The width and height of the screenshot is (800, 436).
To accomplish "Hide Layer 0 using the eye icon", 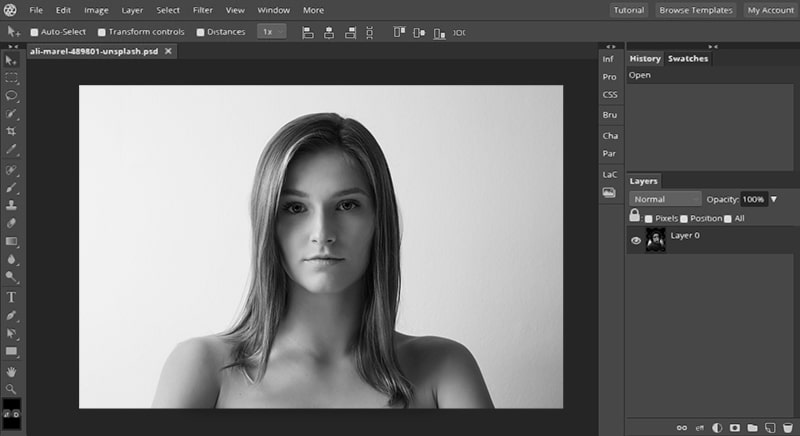I will [635, 240].
